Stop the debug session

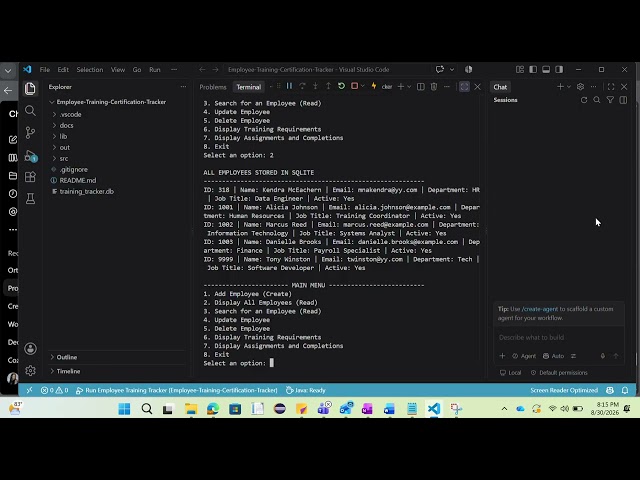tap(354, 86)
